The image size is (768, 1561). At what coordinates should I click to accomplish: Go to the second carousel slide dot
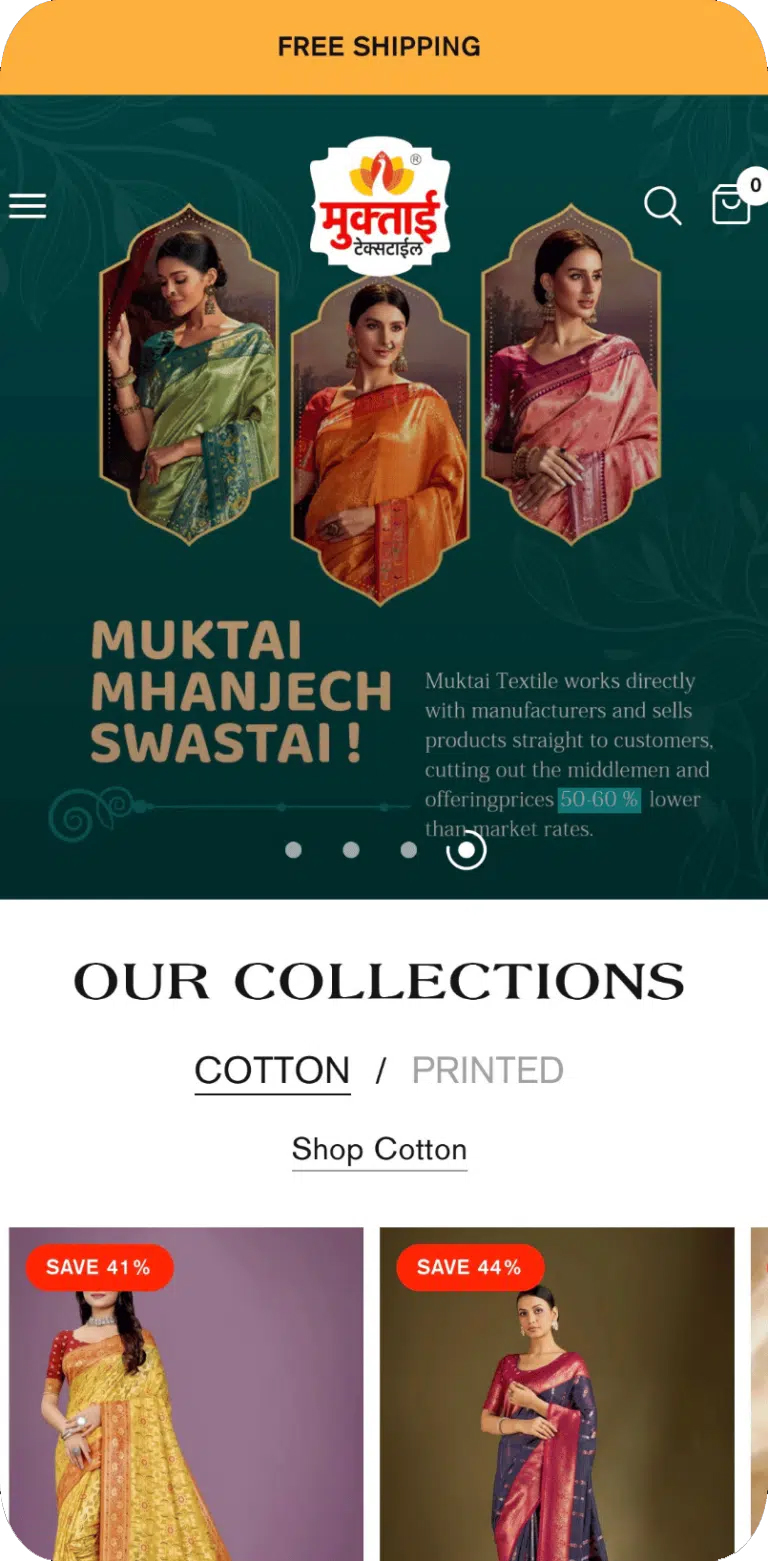pyautogui.click(x=351, y=850)
